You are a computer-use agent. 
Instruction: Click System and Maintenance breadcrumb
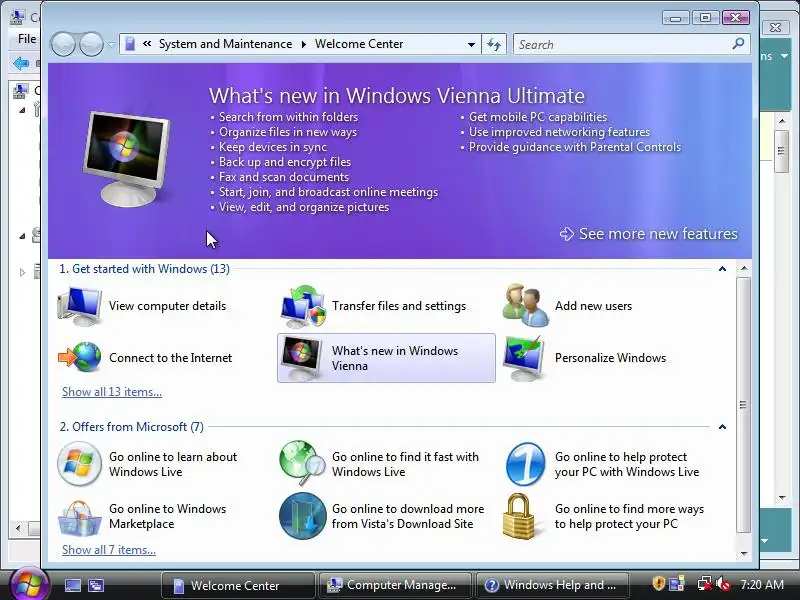pyautogui.click(x=225, y=44)
